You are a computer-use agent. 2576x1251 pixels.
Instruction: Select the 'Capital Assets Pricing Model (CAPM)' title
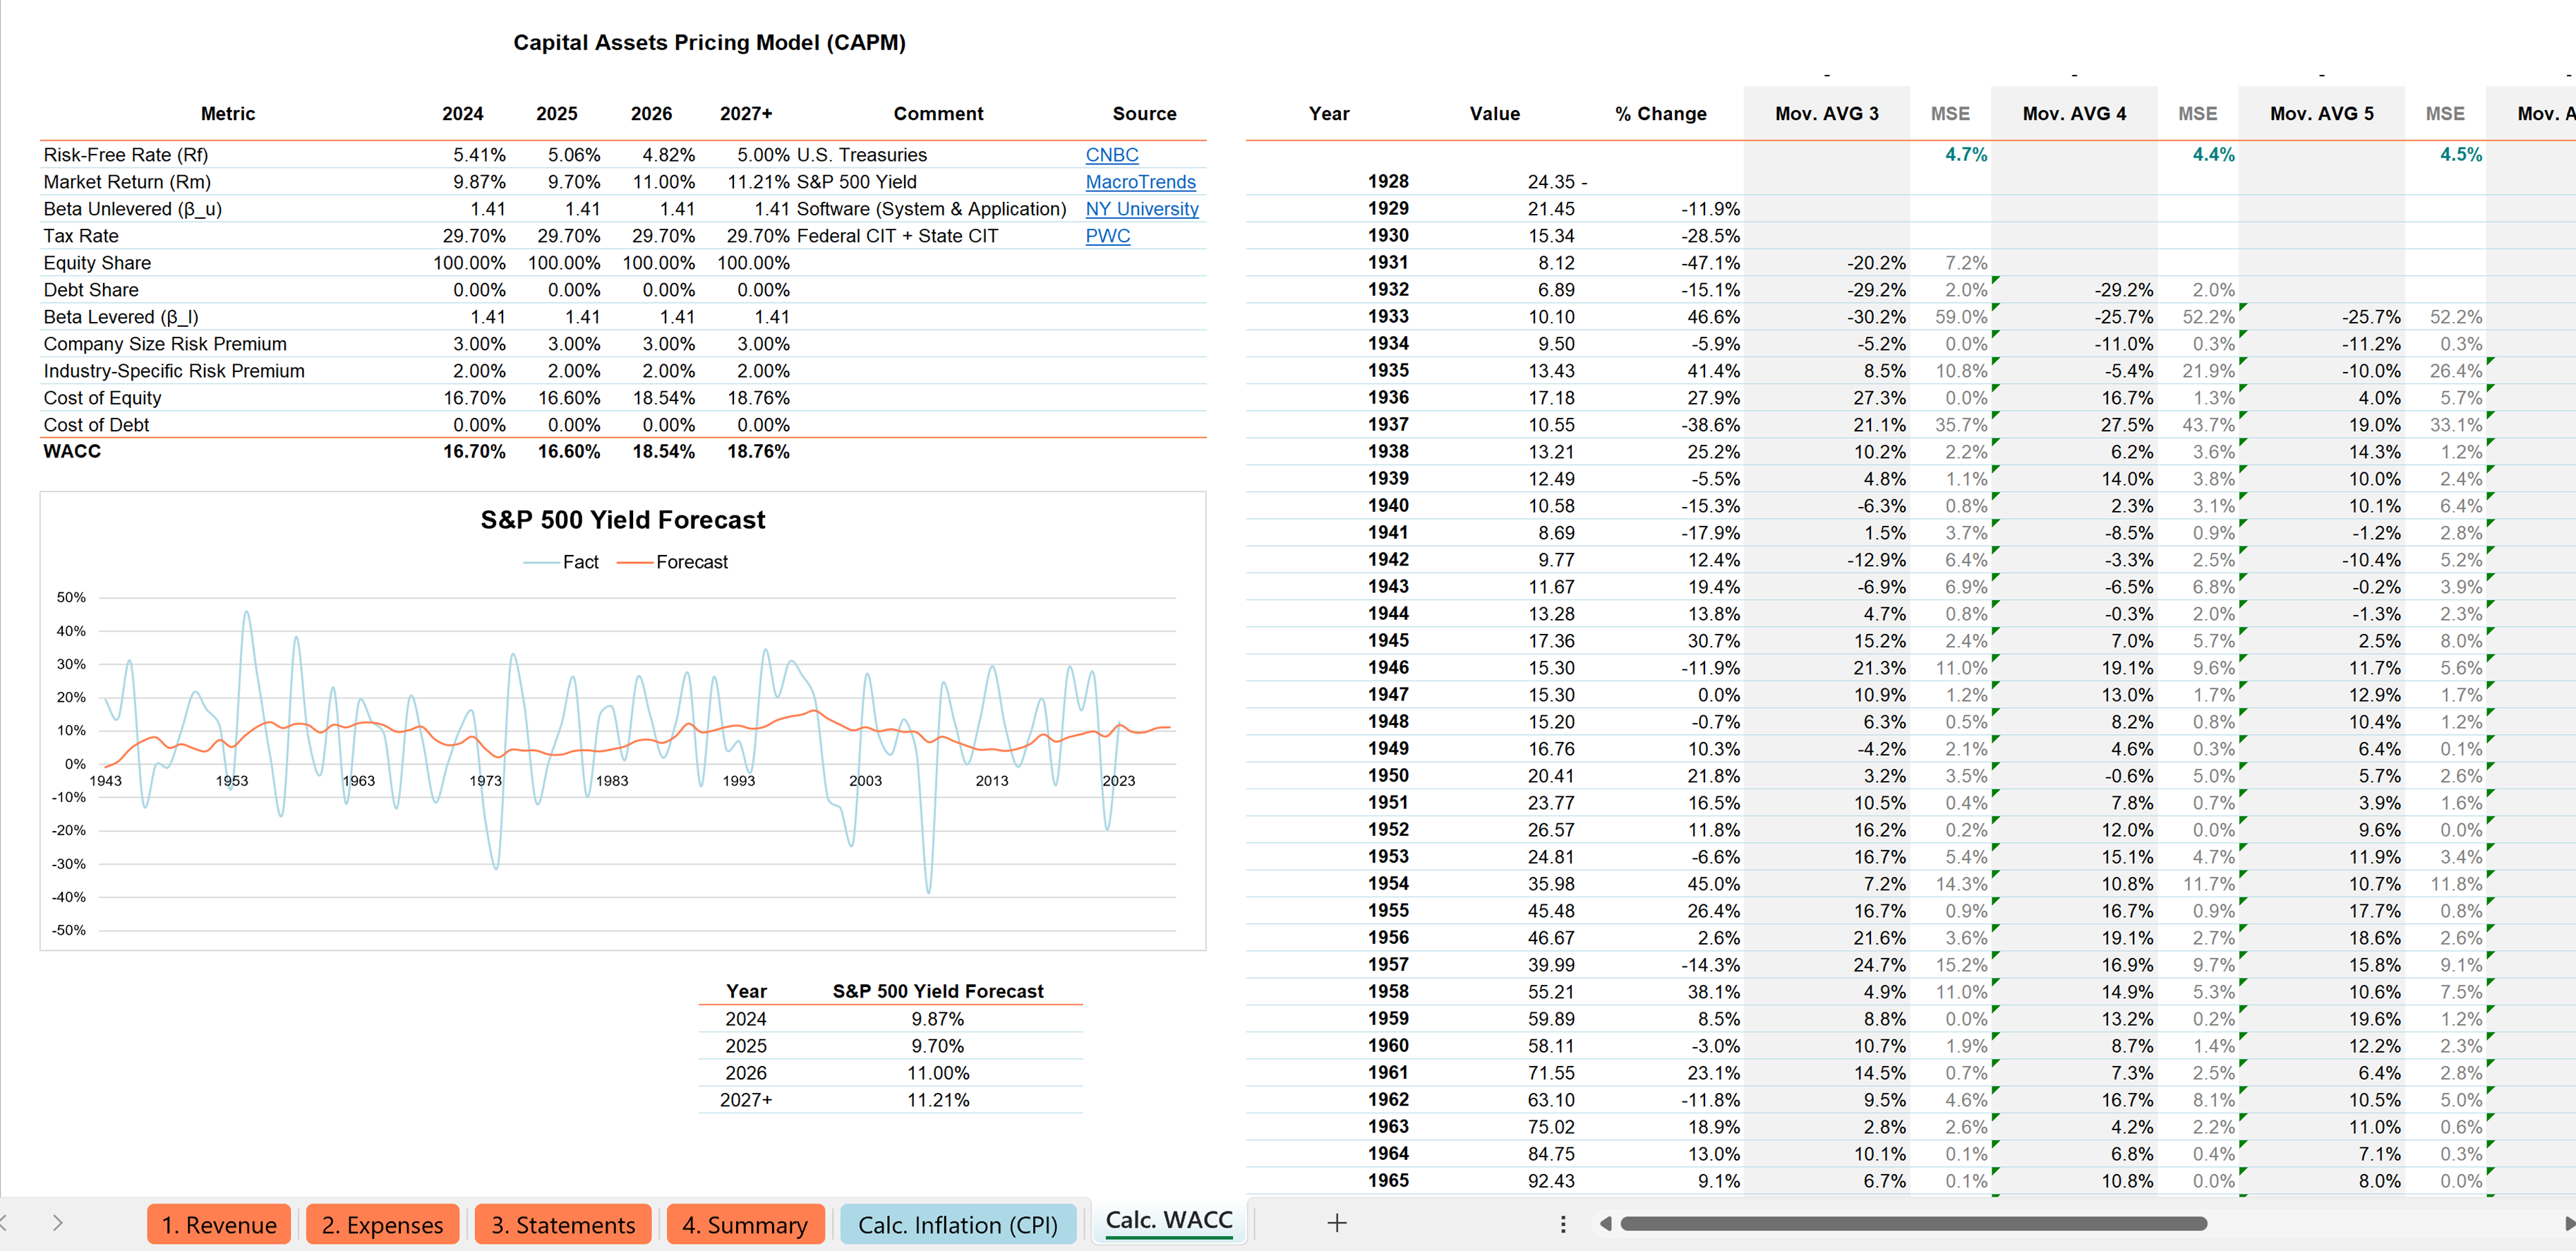pyautogui.click(x=709, y=43)
